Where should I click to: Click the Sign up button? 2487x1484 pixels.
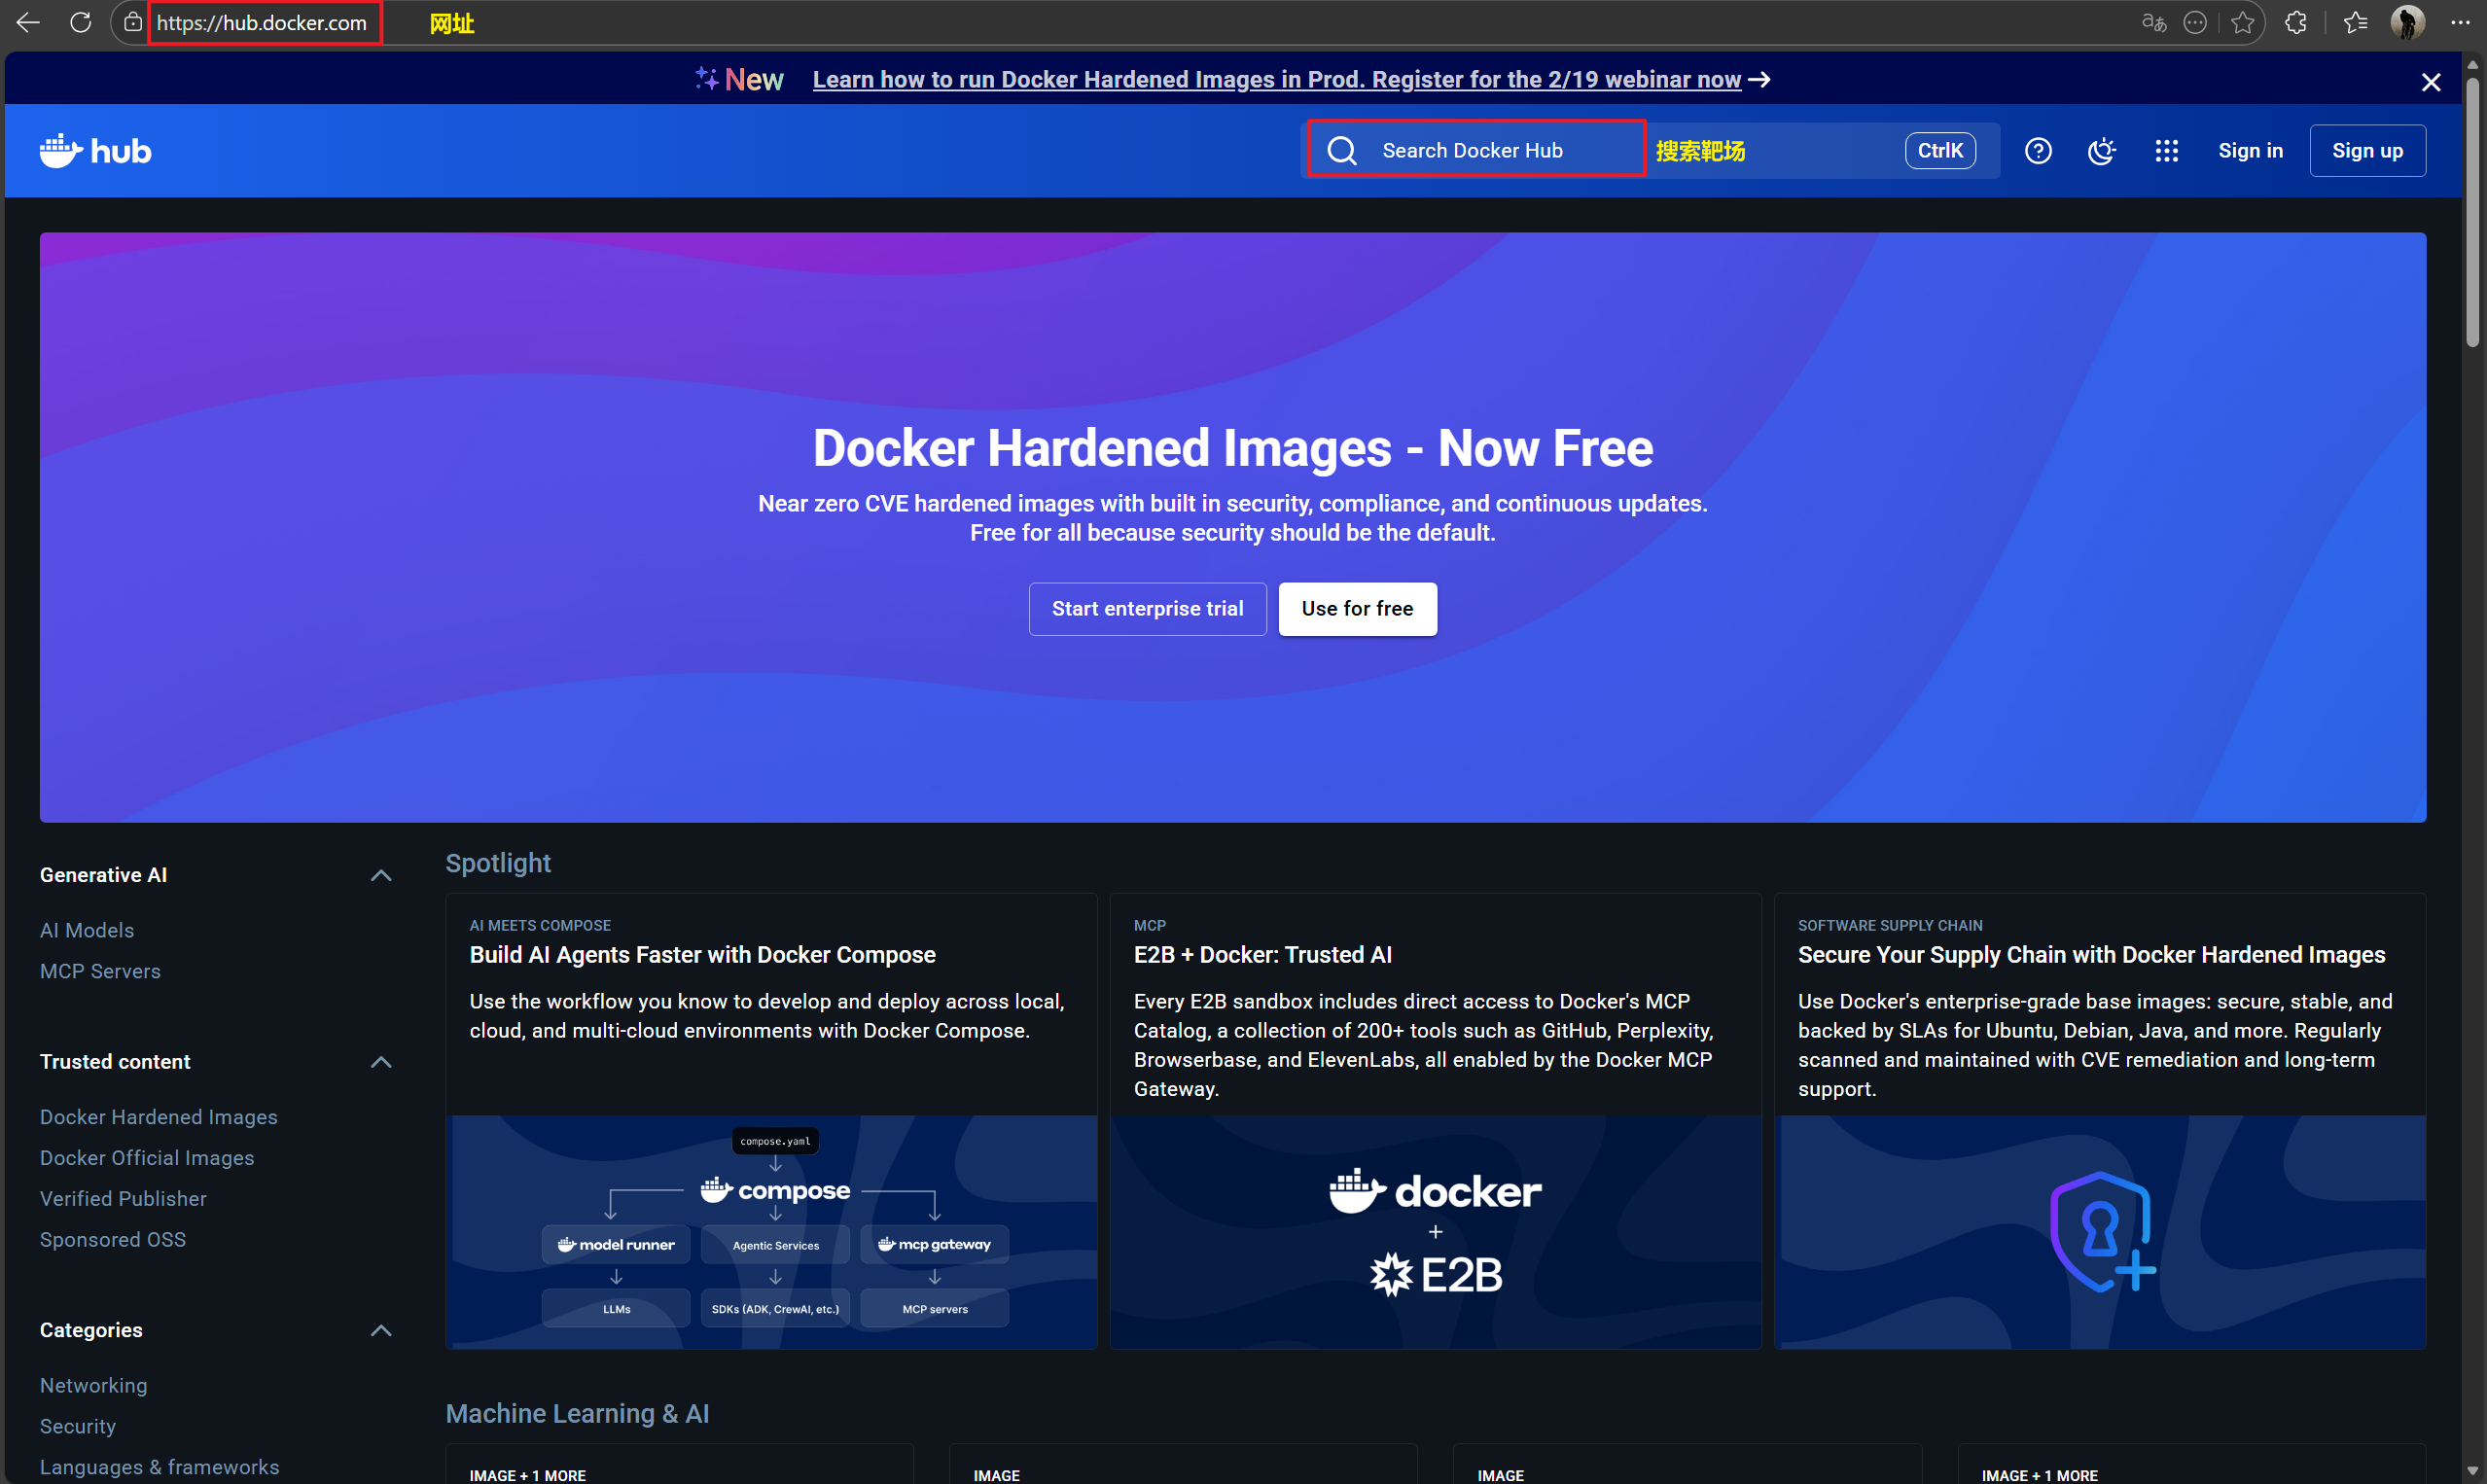pos(2366,151)
